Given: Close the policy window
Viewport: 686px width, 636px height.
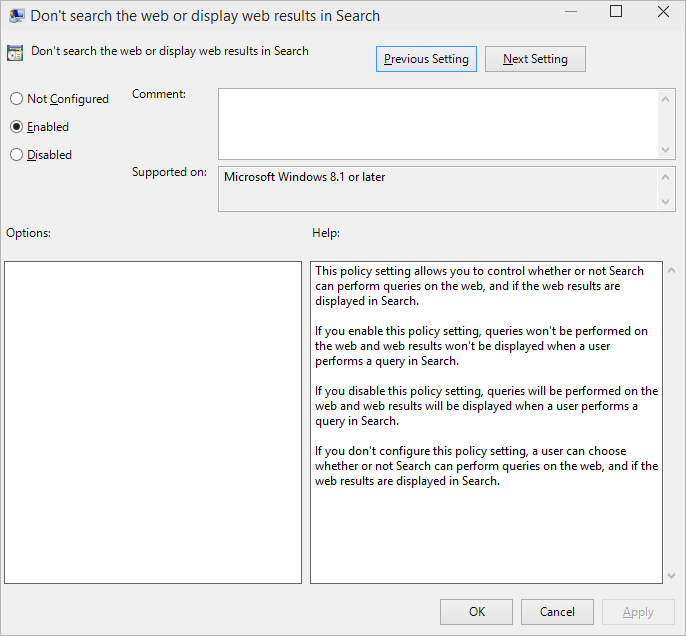Looking at the screenshot, I should (663, 12).
